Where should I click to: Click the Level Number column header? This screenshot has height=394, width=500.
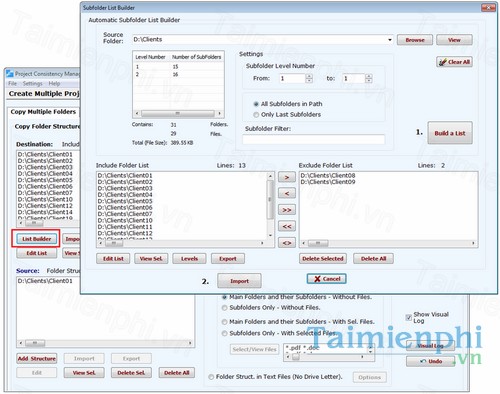click(150, 57)
